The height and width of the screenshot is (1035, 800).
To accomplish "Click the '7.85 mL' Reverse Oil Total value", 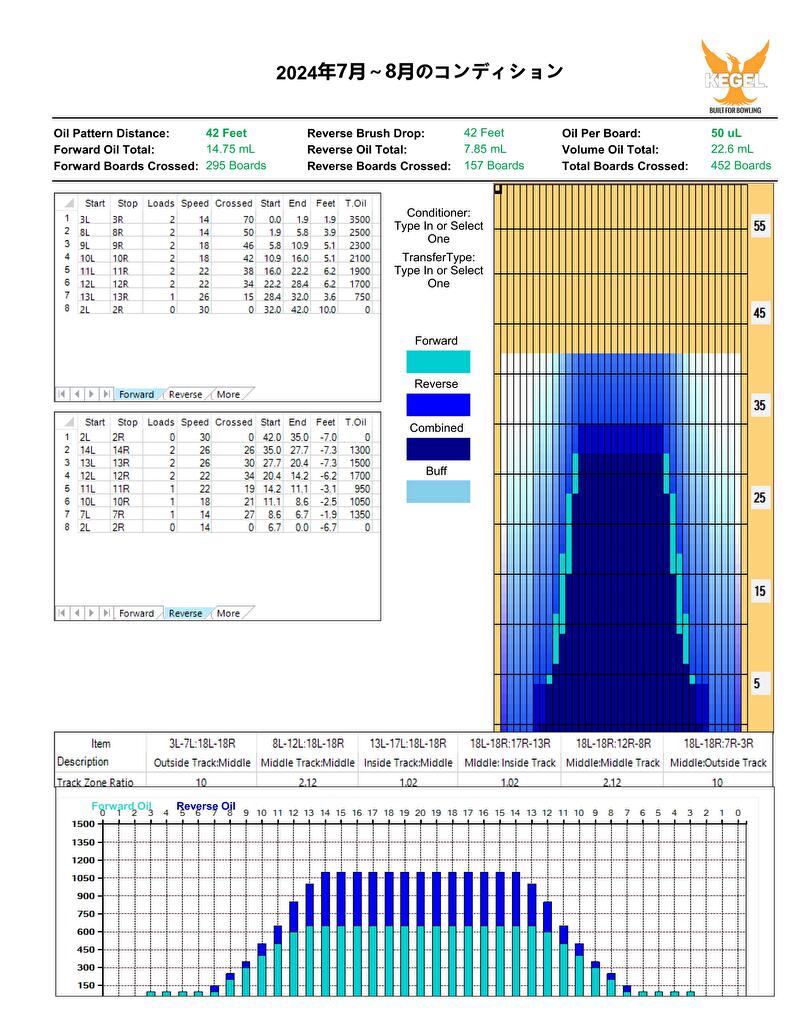I will pyautogui.click(x=485, y=149).
